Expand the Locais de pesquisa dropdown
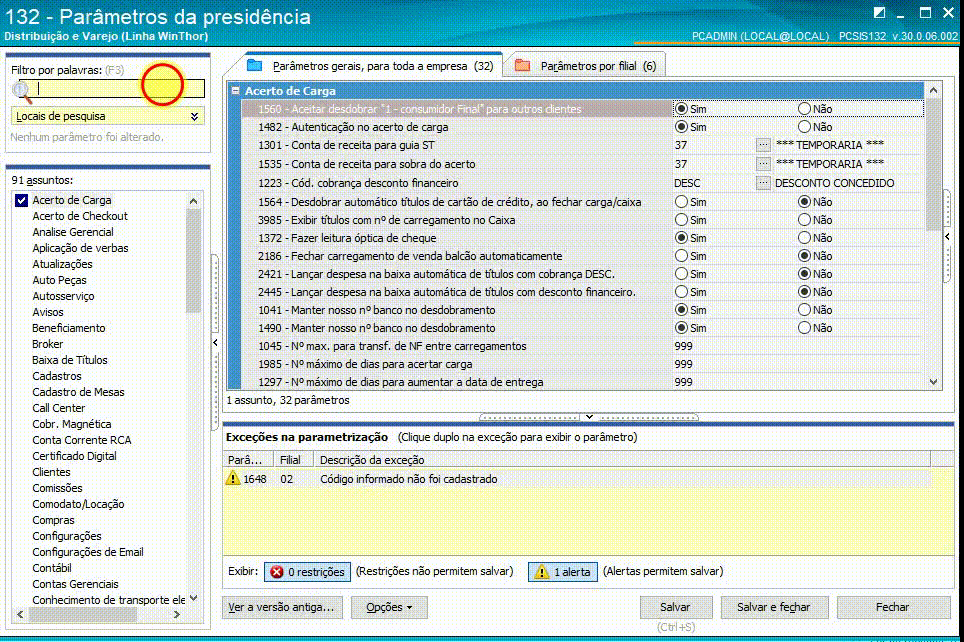 pyautogui.click(x=194, y=116)
